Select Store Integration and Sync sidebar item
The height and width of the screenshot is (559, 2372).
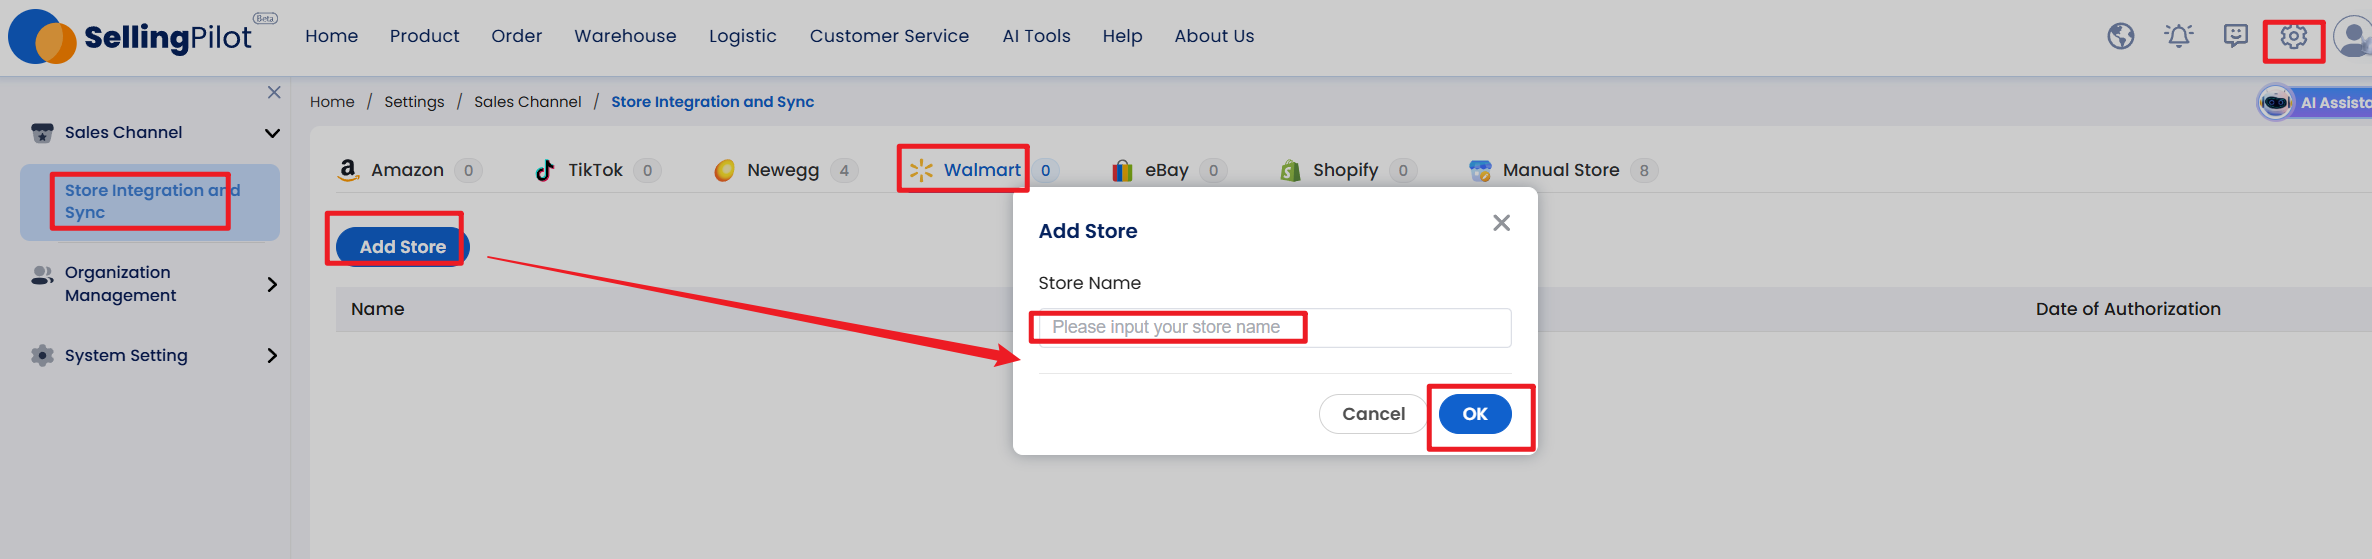pos(150,202)
